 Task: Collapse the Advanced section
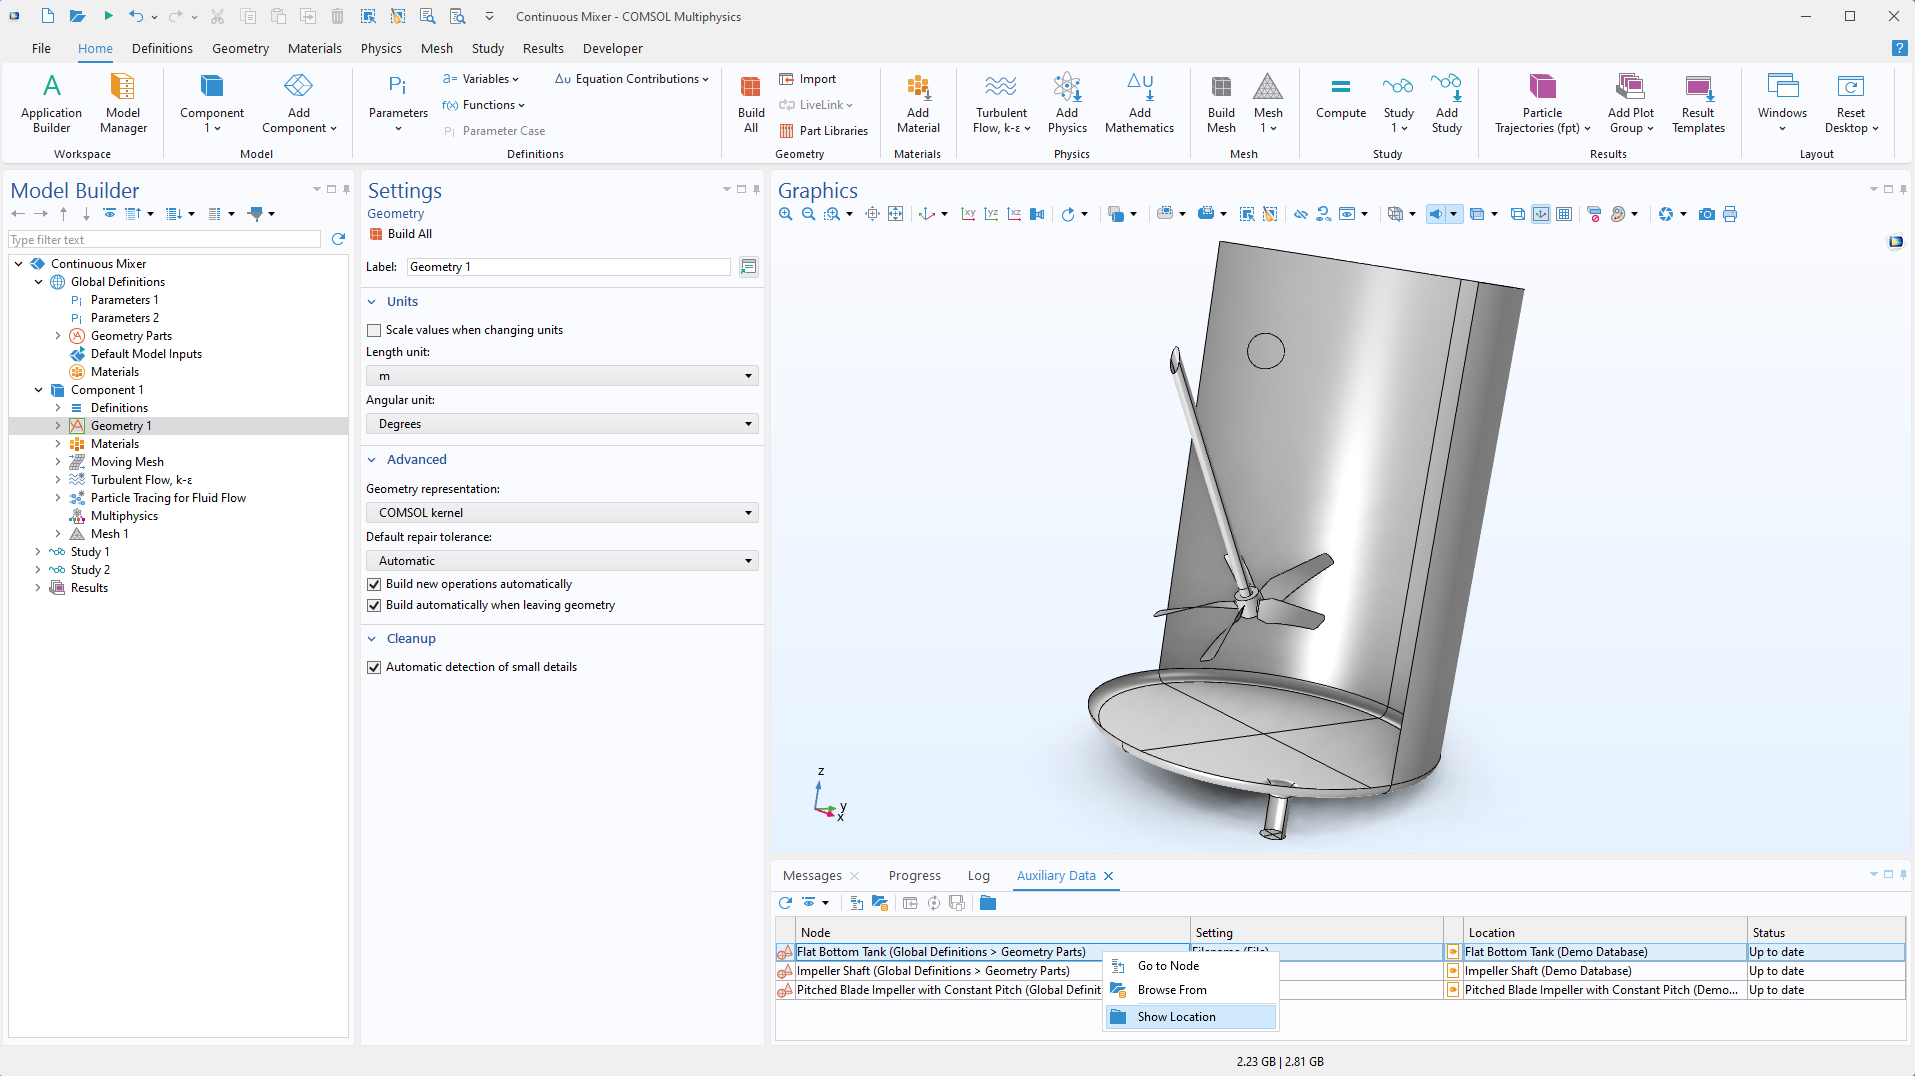click(372, 460)
